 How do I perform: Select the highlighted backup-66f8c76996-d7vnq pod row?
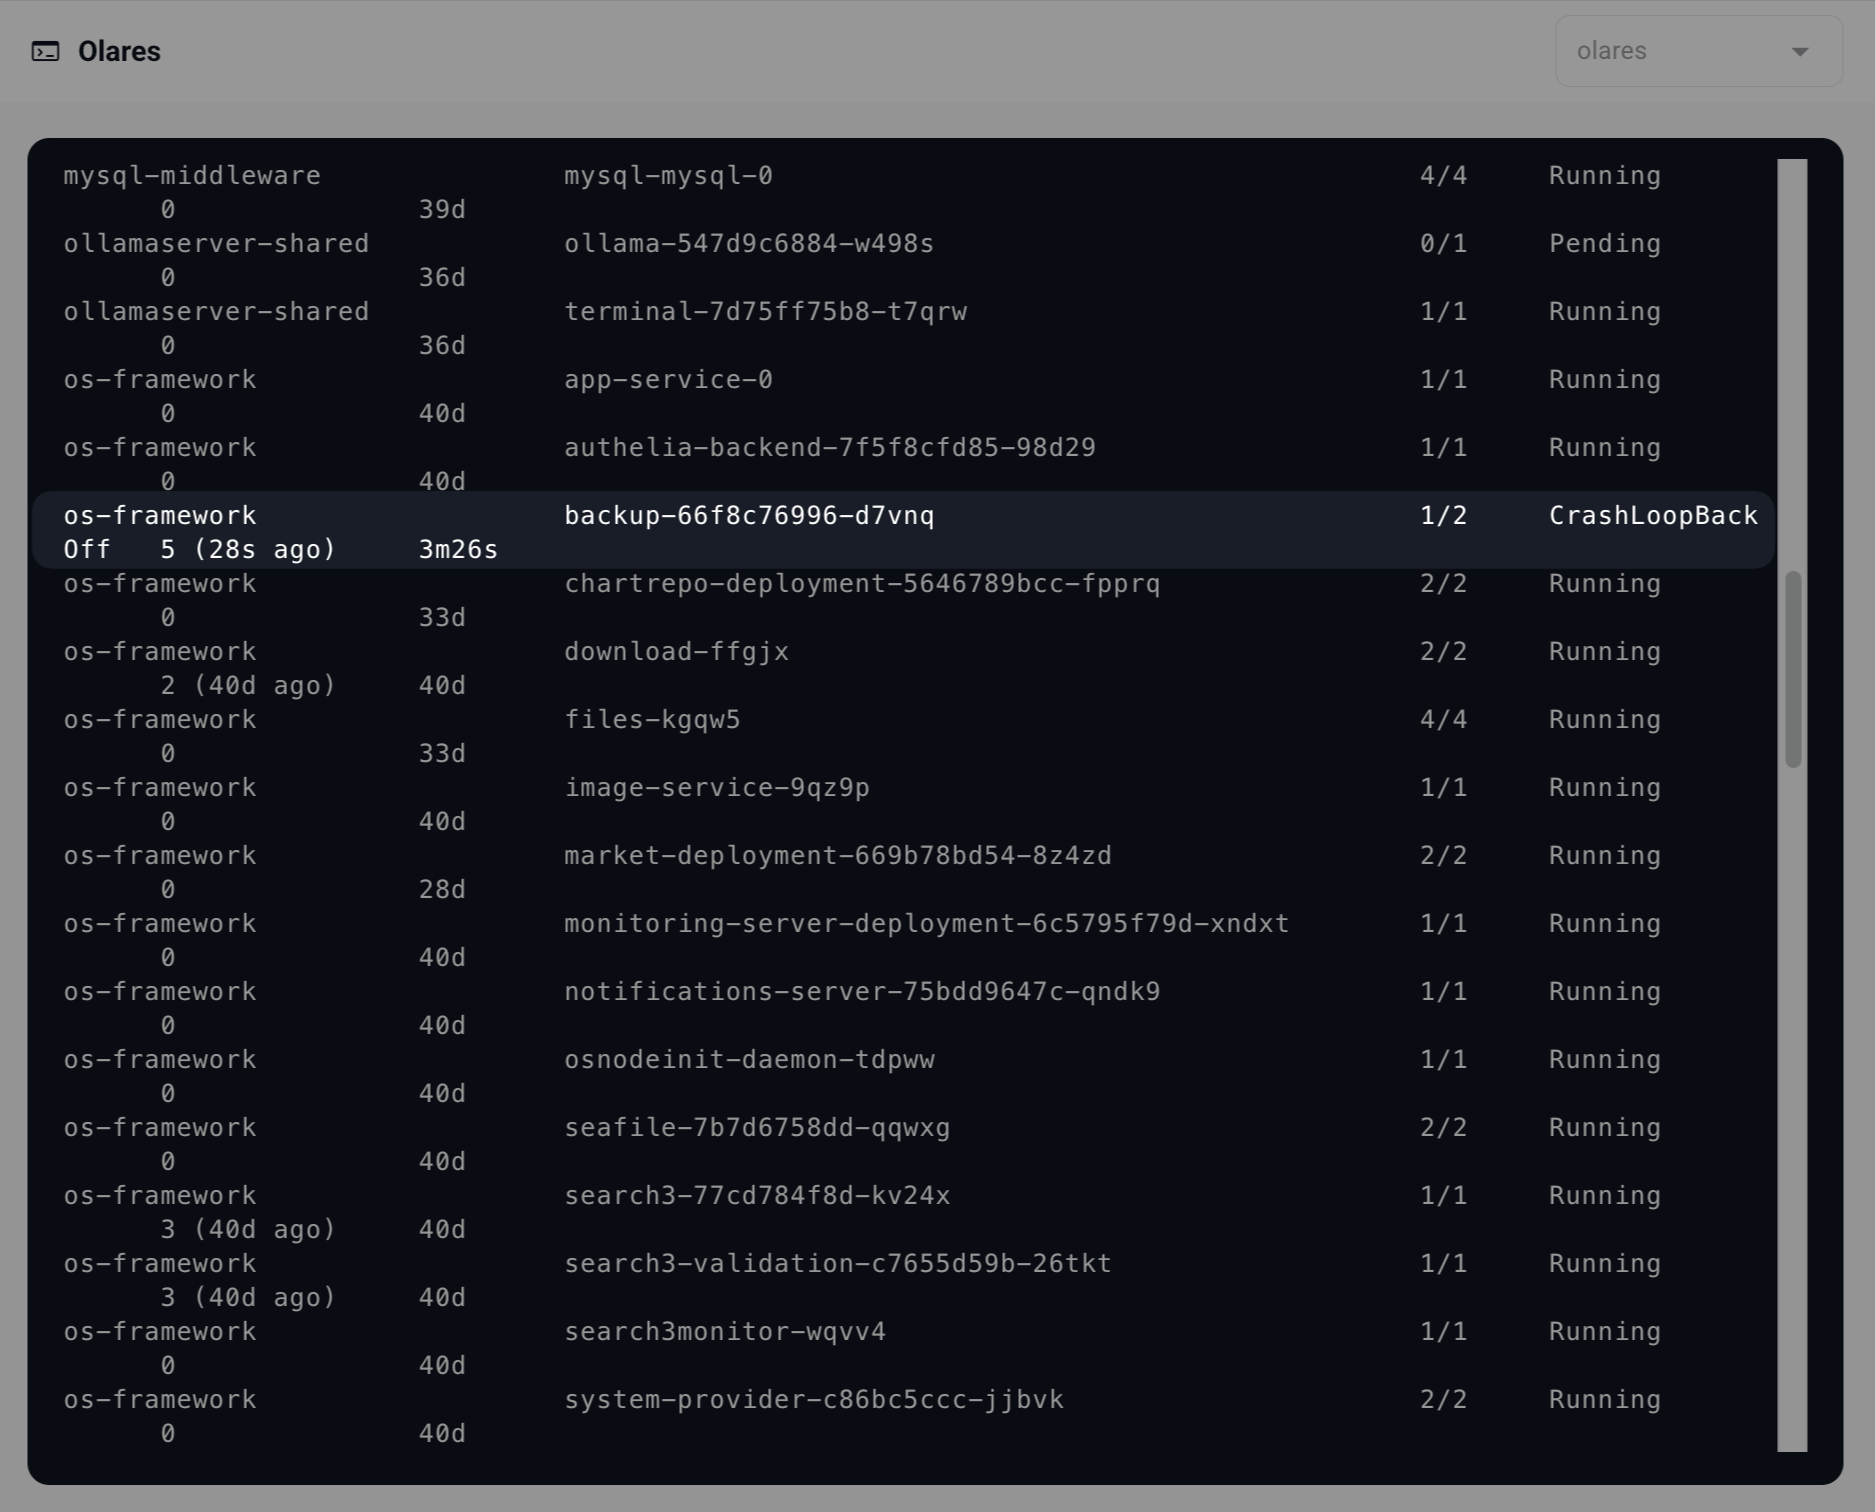902,530
